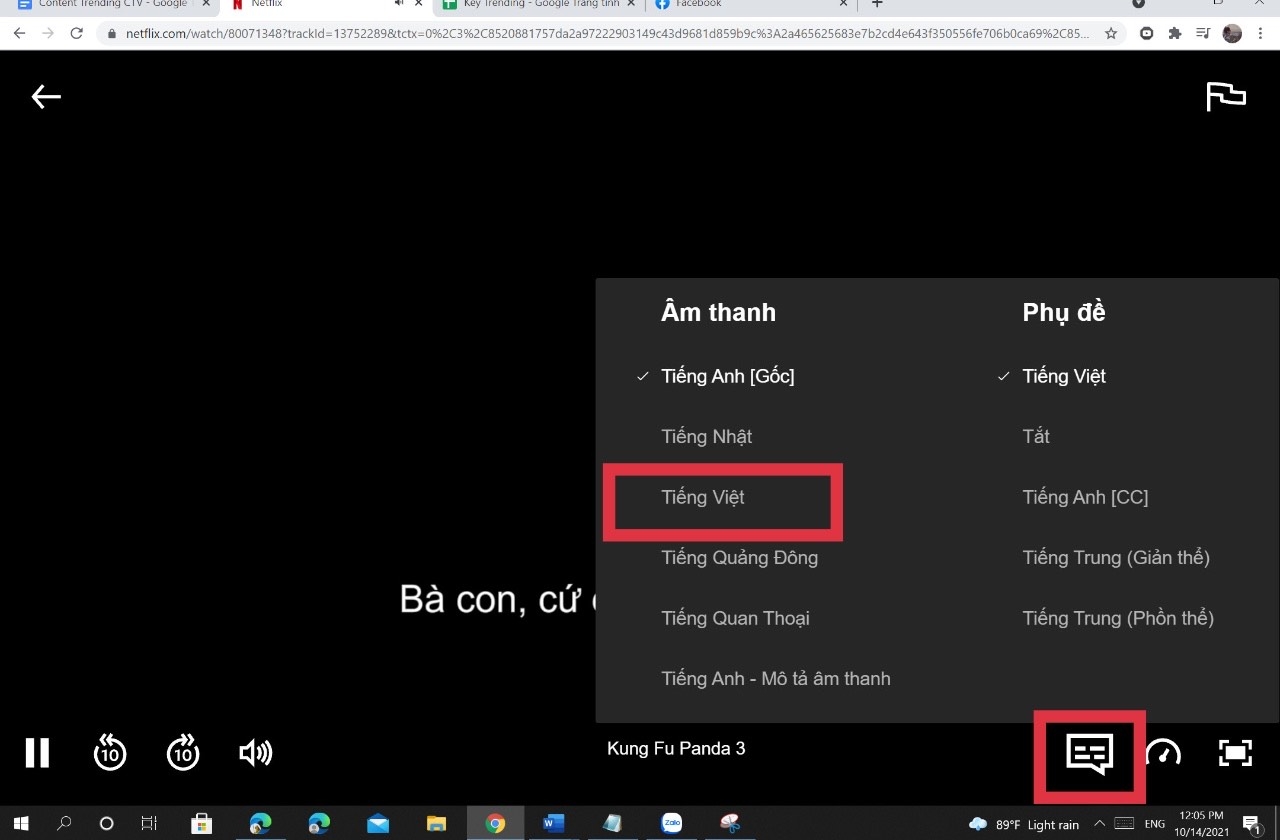Choose Tiếng Anh - Mô tả âm thanh
The height and width of the screenshot is (840, 1280).
[x=775, y=678]
